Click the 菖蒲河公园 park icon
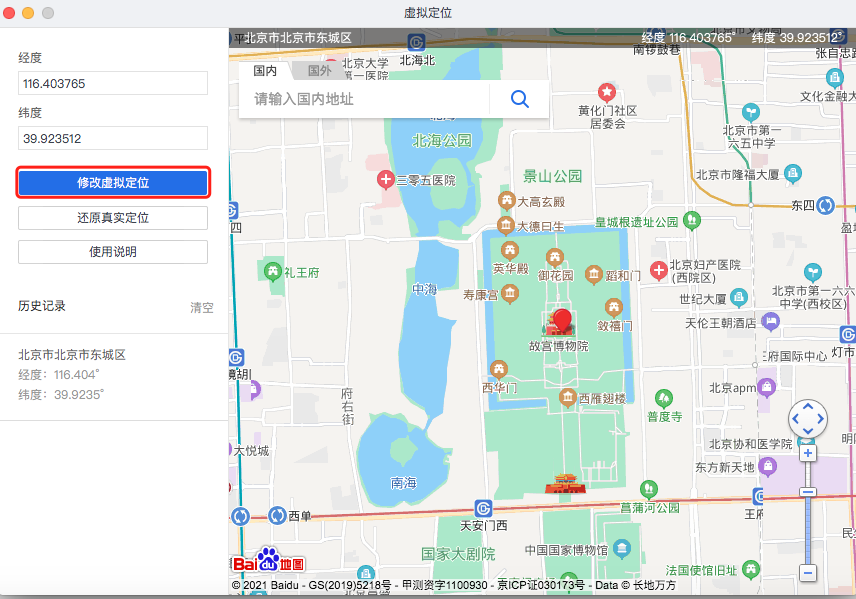856x599 pixels. click(649, 489)
